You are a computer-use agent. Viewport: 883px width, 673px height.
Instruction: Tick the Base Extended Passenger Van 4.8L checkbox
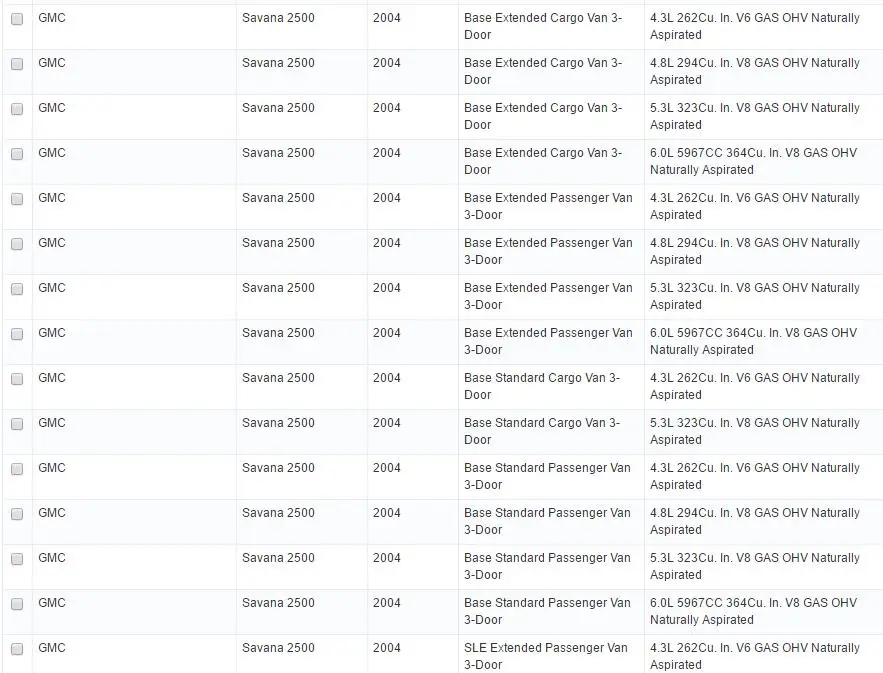[x=17, y=244]
